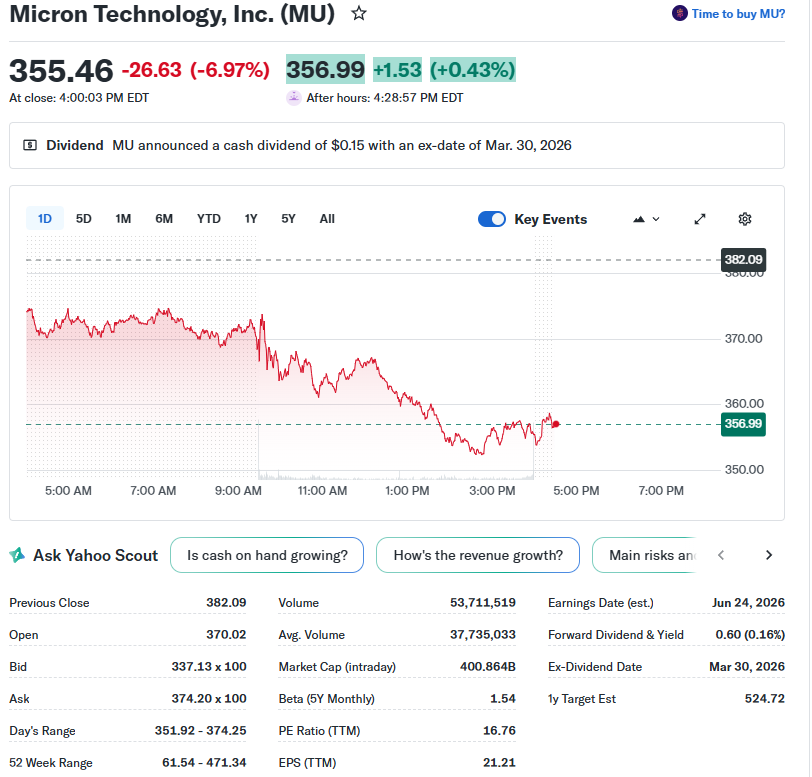The height and width of the screenshot is (777, 812).
Task: Click the green 356.99 price label on chart
Action: click(743, 424)
